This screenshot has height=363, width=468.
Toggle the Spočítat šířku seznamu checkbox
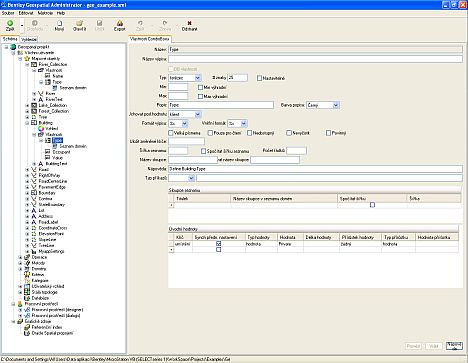203,151
